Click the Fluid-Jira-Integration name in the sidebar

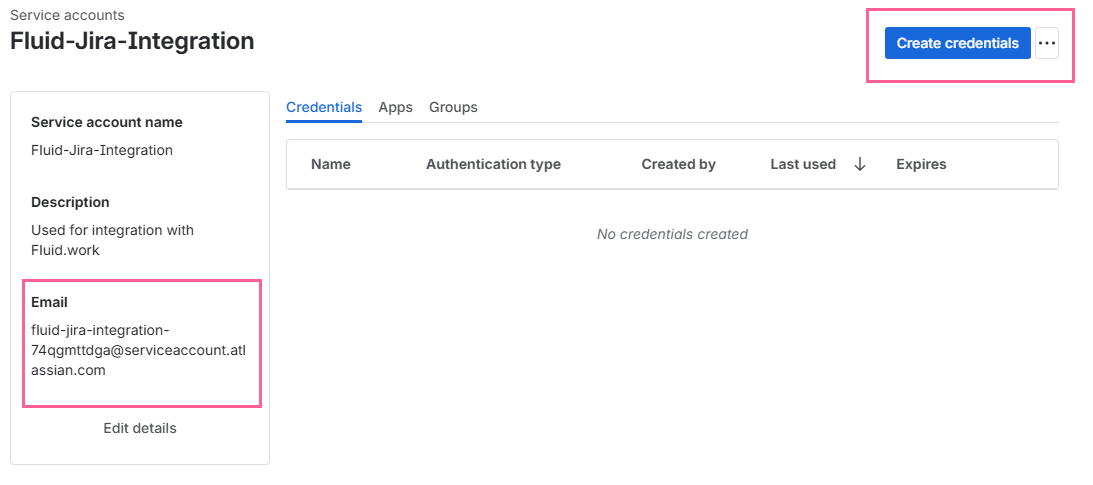click(102, 150)
